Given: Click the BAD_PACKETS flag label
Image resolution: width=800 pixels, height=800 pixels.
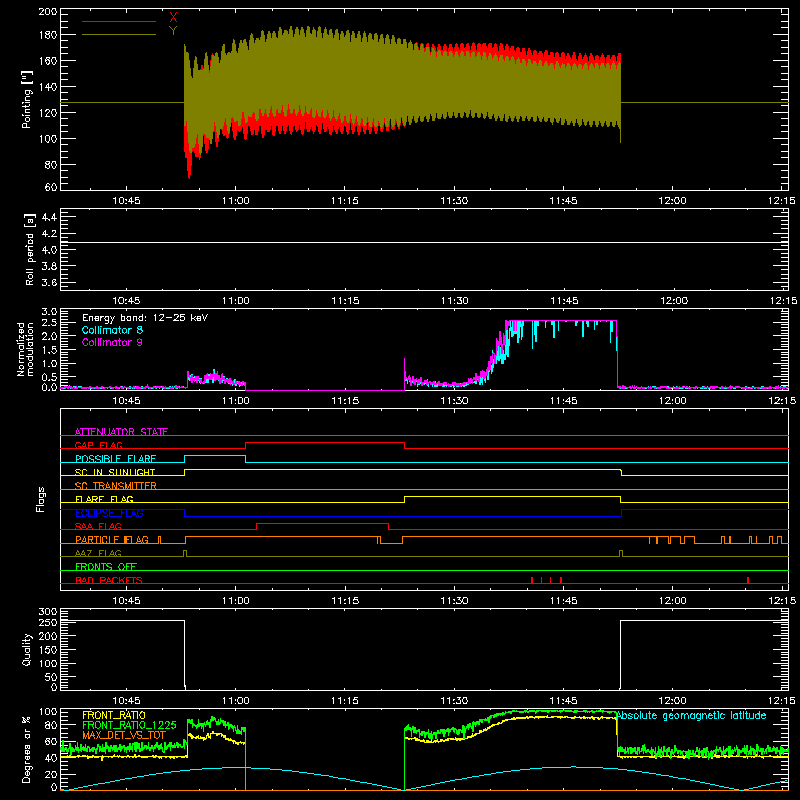Looking at the screenshot, I should pyautogui.click(x=109, y=580).
